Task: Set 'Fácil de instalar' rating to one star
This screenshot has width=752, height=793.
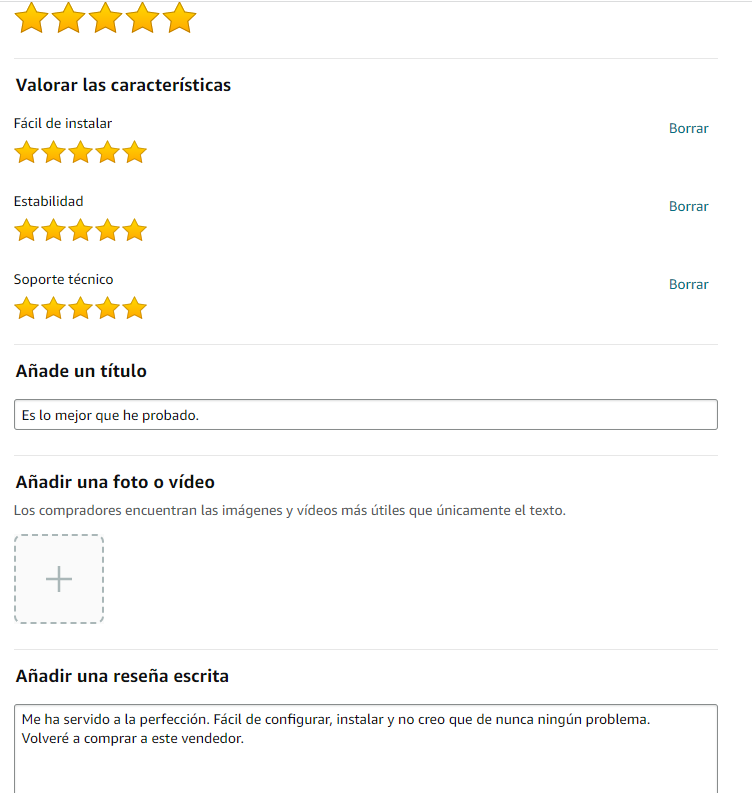Action: (26, 153)
